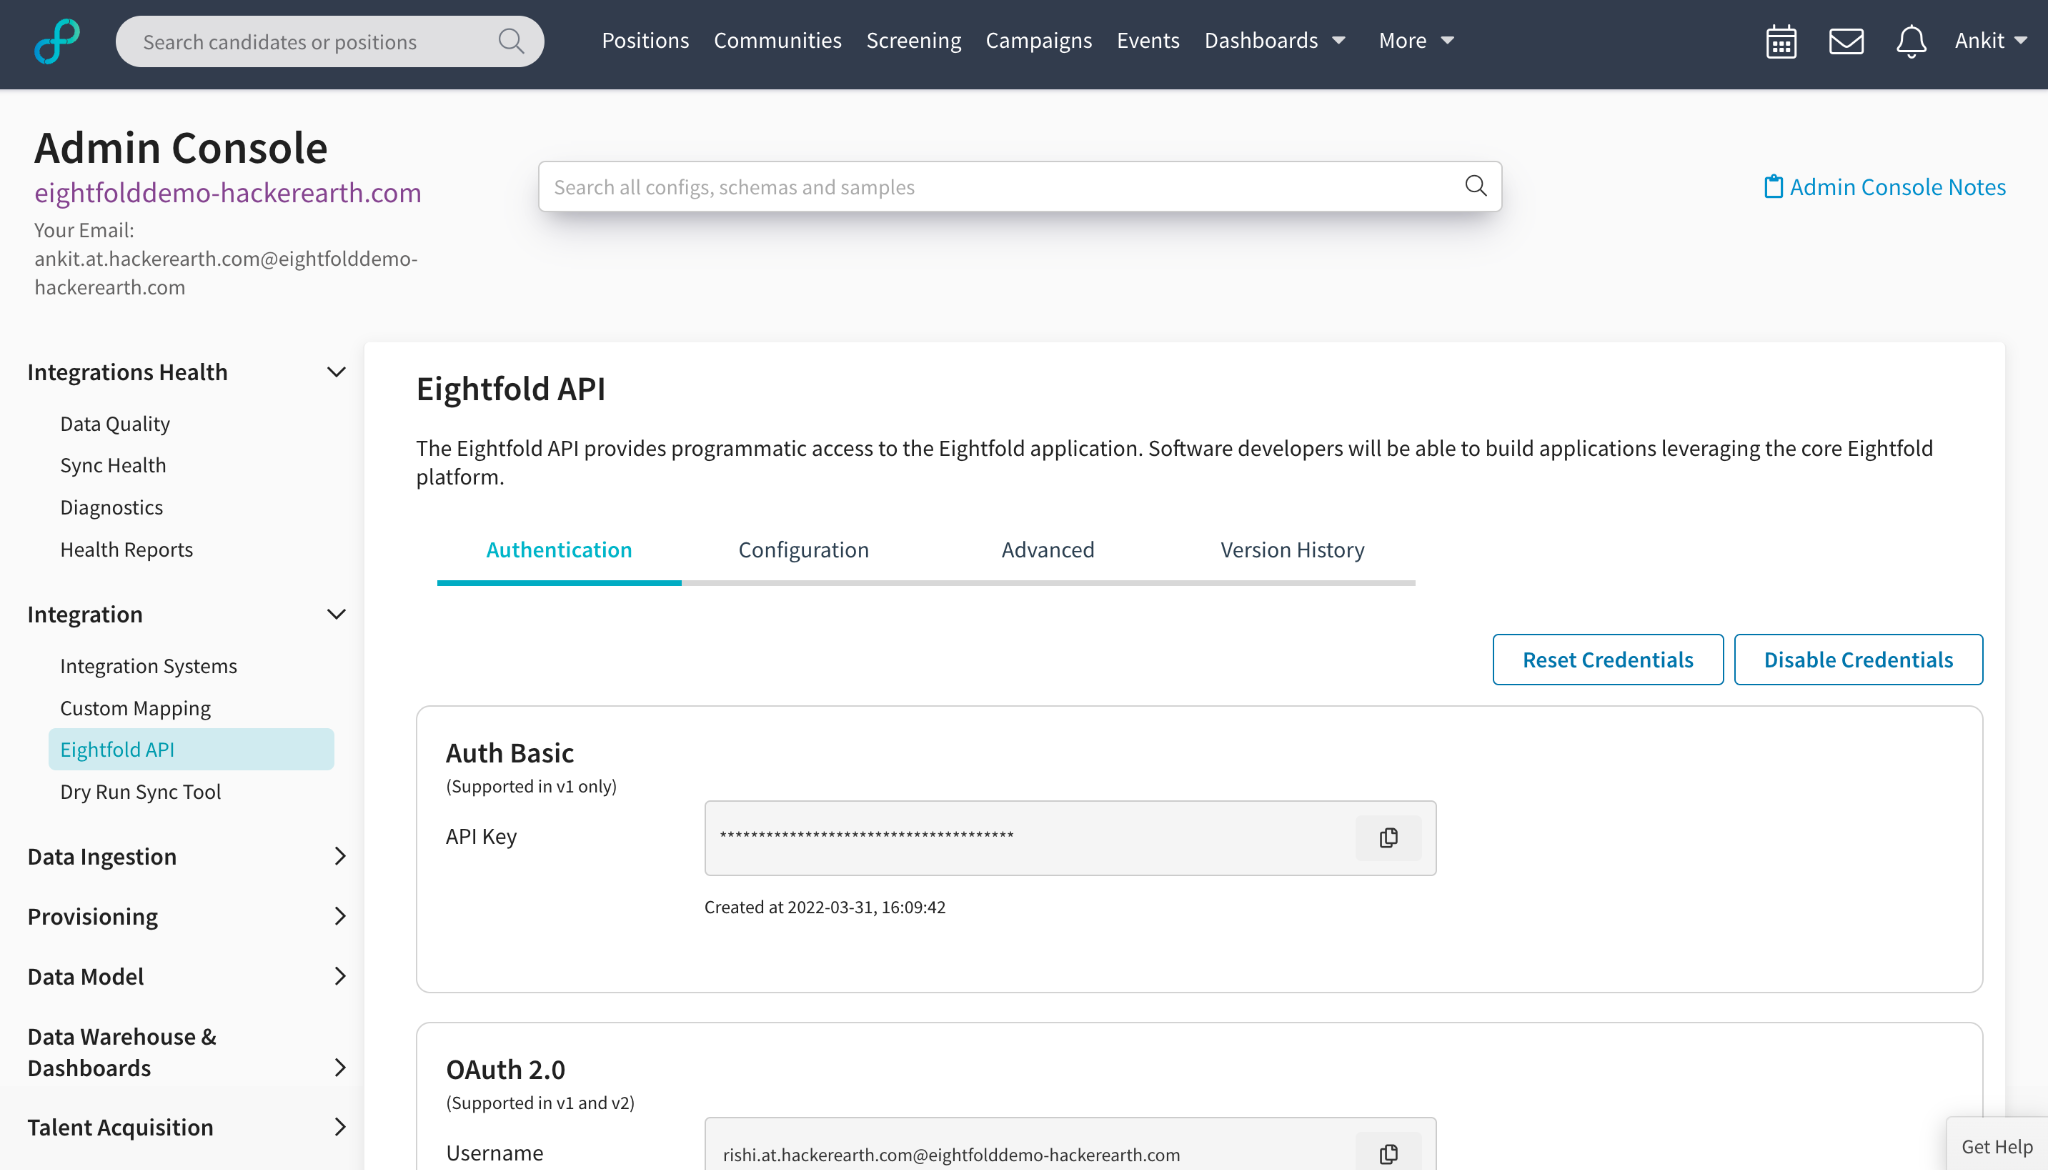Click the eightfolddemo-hackerearth.com domain link

pyautogui.click(x=228, y=193)
